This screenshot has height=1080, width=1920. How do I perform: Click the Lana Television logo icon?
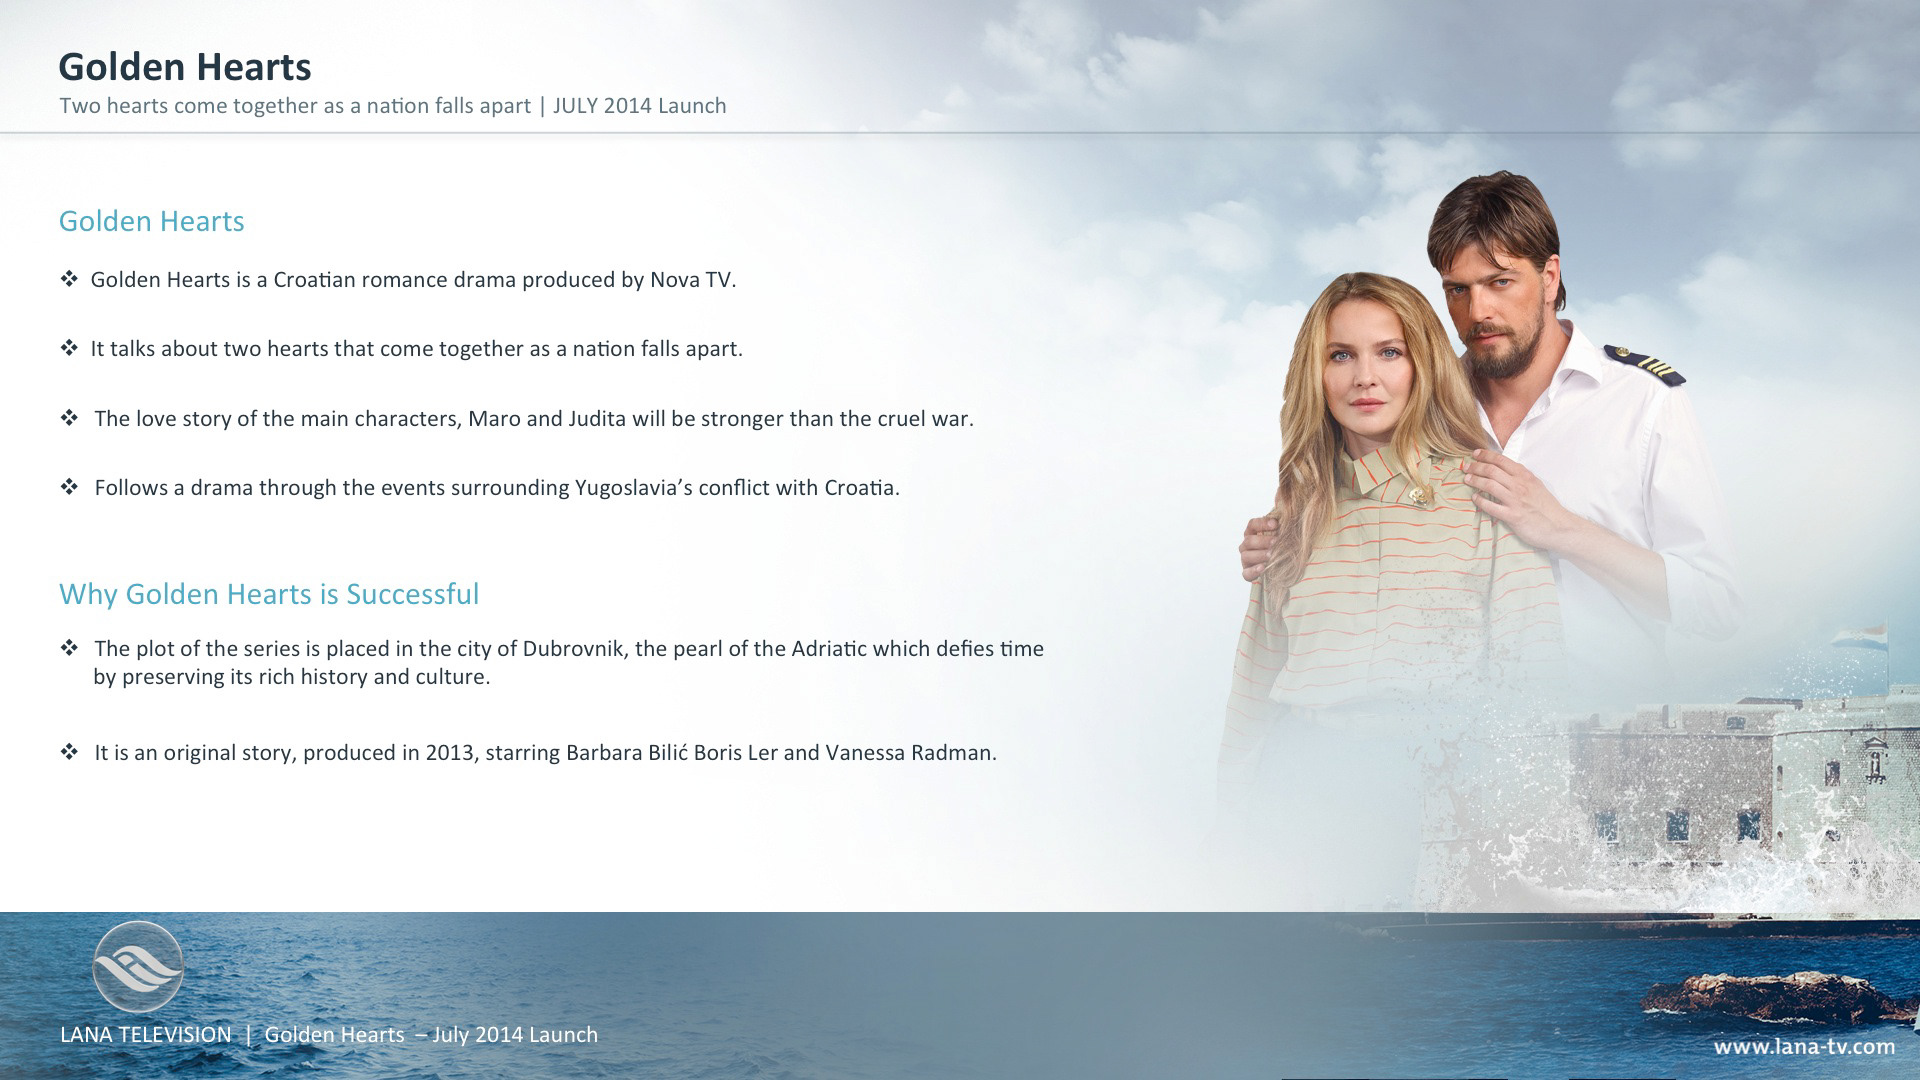coord(138,967)
